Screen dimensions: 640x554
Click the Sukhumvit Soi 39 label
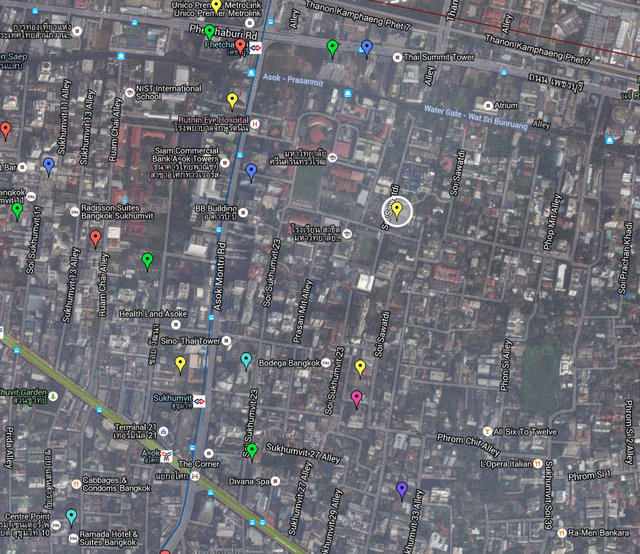tap(549, 495)
